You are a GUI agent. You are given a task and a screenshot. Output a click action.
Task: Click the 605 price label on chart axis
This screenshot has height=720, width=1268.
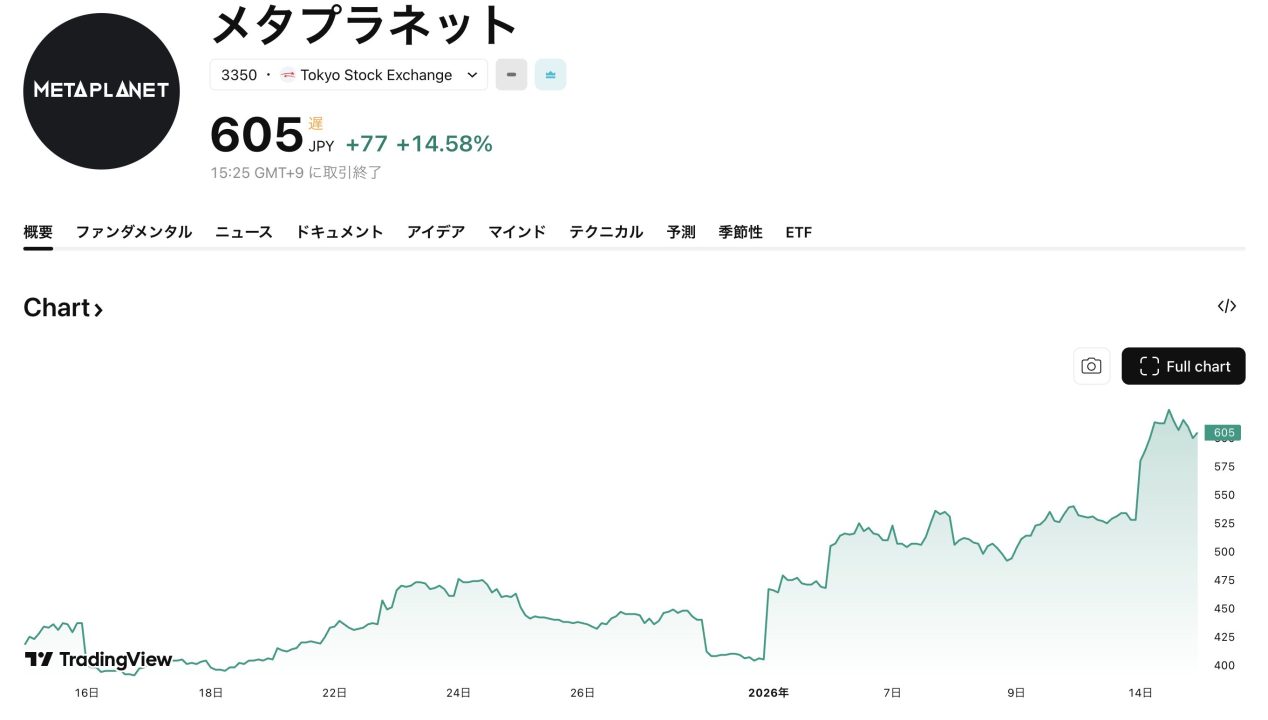click(1223, 433)
